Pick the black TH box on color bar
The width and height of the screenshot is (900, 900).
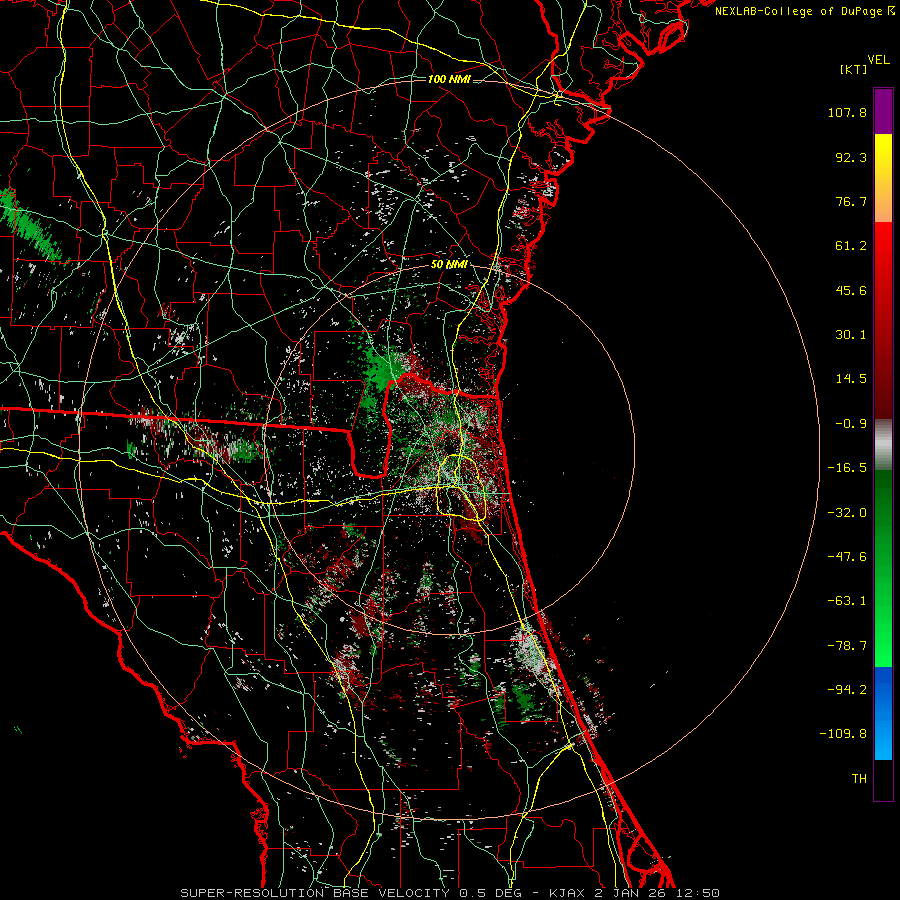click(x=883, y=779)
